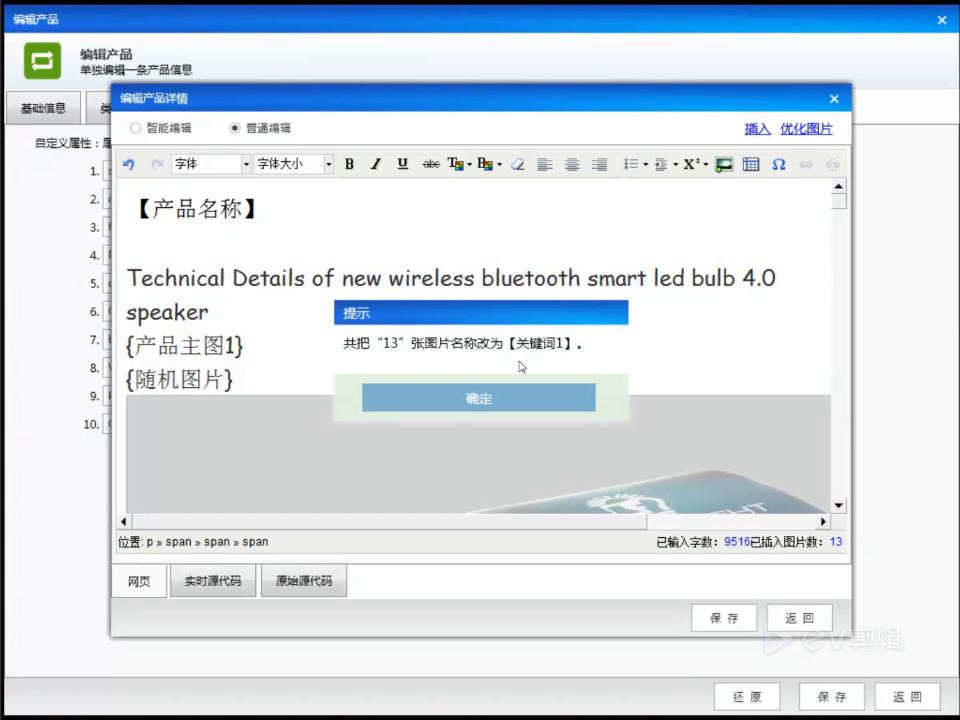Click 确定 in the 提示 dialog
The image size is (960, 720).
pos(479,398)
